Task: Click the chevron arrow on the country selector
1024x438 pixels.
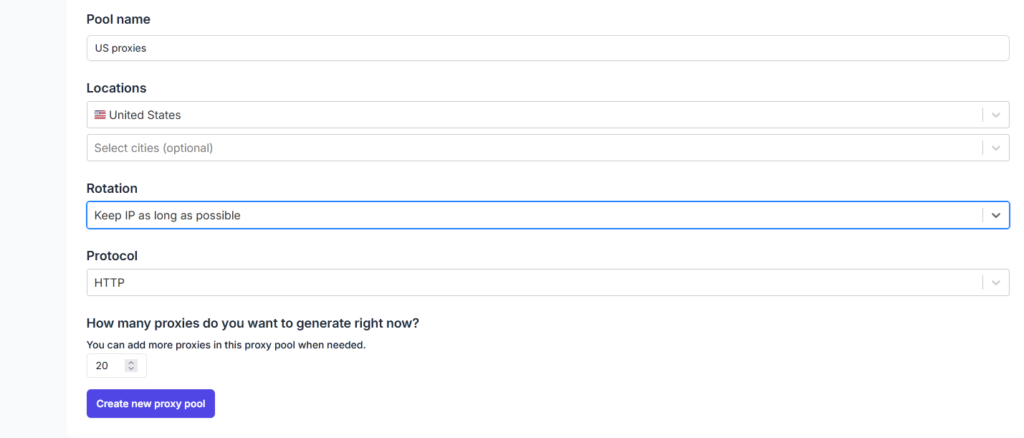Action: coord(995,115)
